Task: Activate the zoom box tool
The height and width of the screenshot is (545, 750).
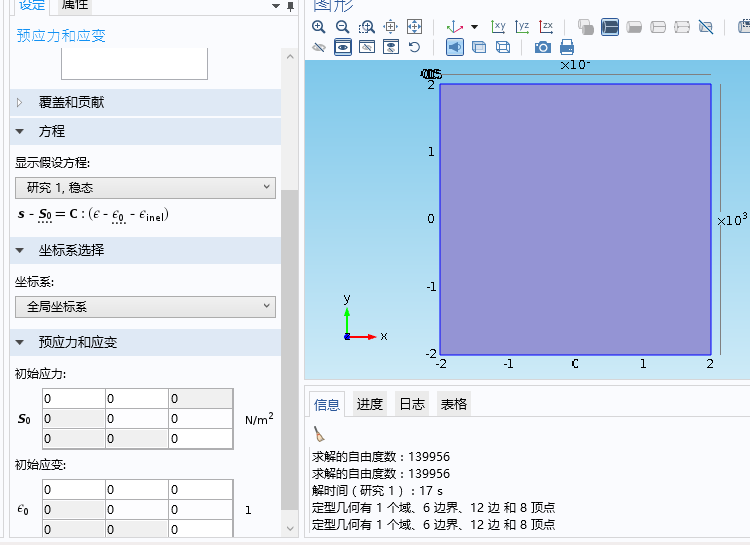Action: pyautogui.click(x=366, y=27)
